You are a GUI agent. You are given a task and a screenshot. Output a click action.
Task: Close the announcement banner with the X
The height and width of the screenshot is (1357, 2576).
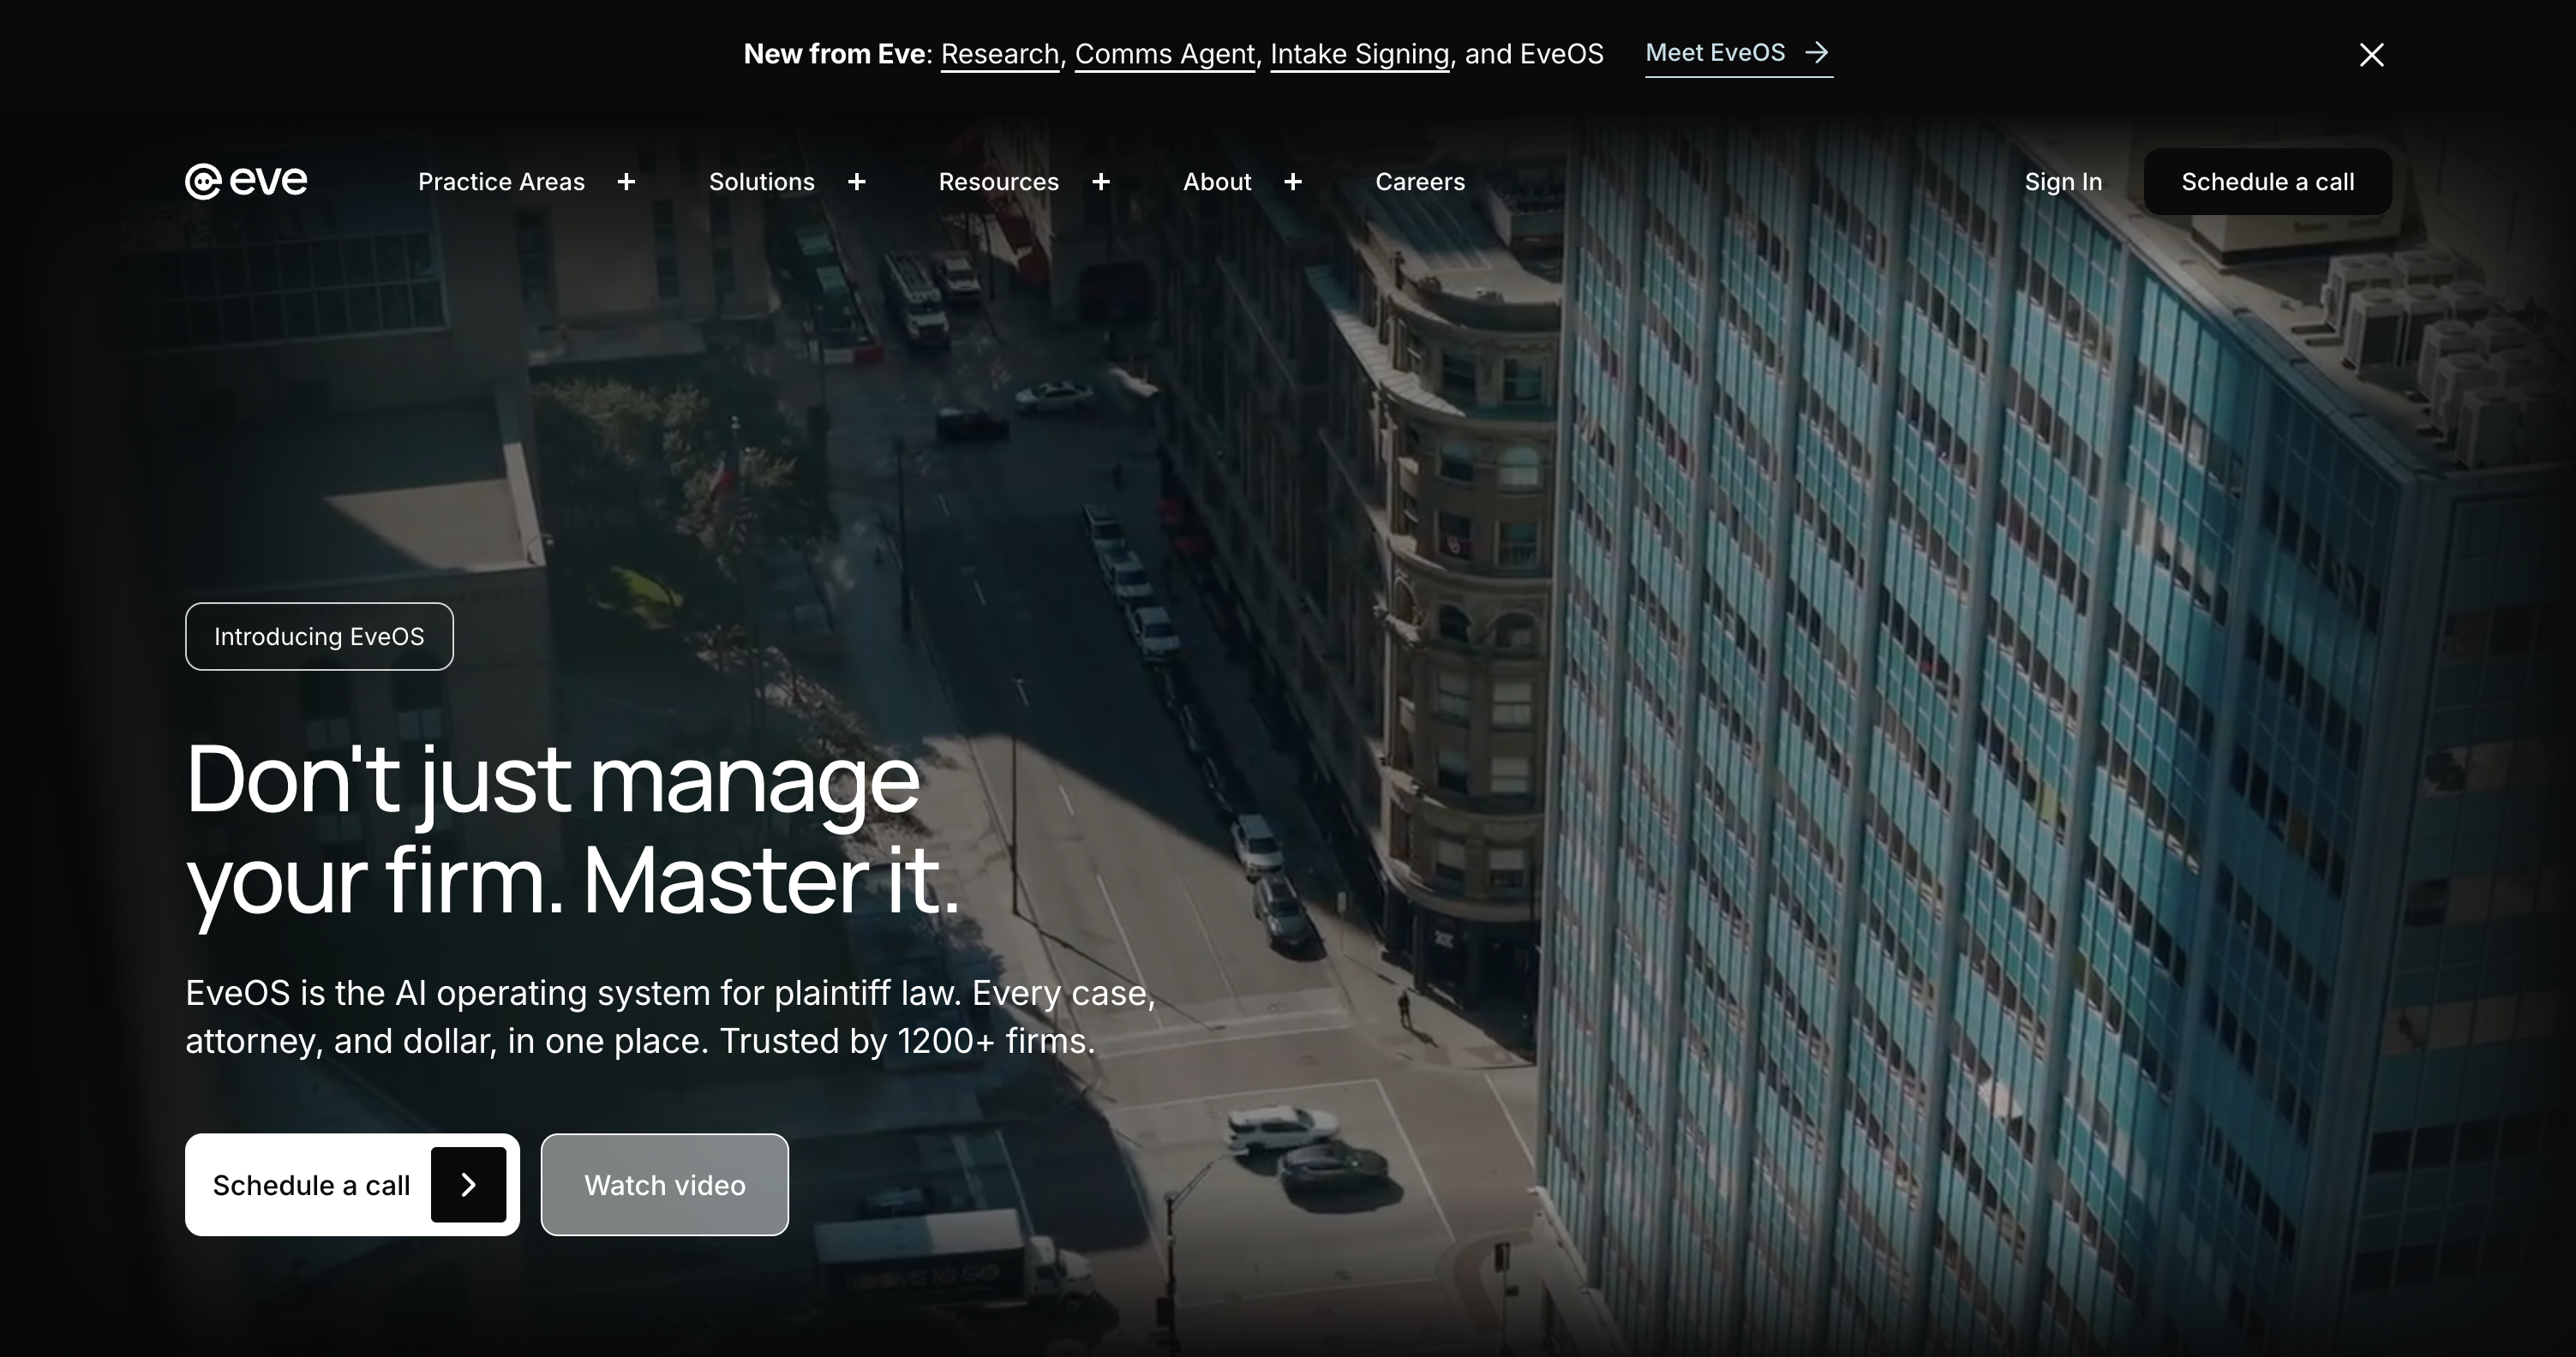click(2371, 55)
